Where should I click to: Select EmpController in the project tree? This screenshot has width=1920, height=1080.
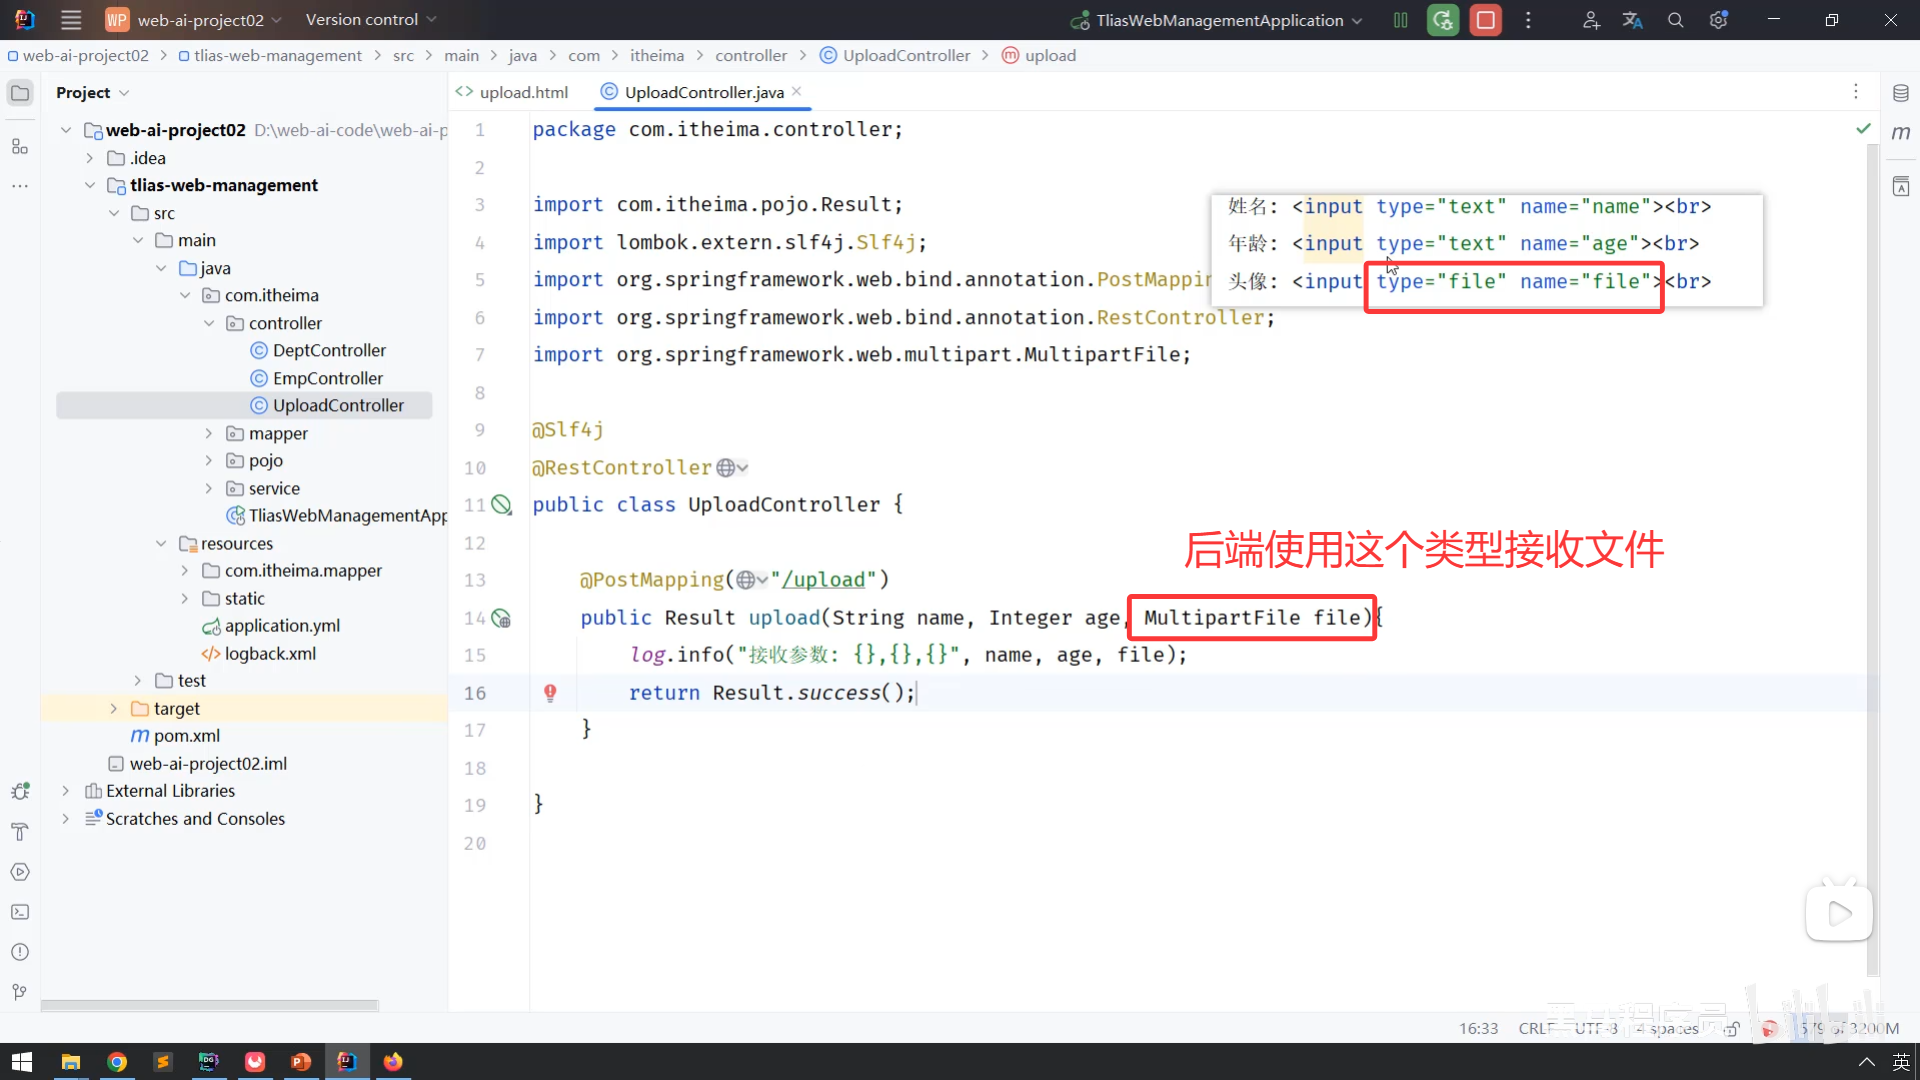pyautogui.click(x=327, y=378)
